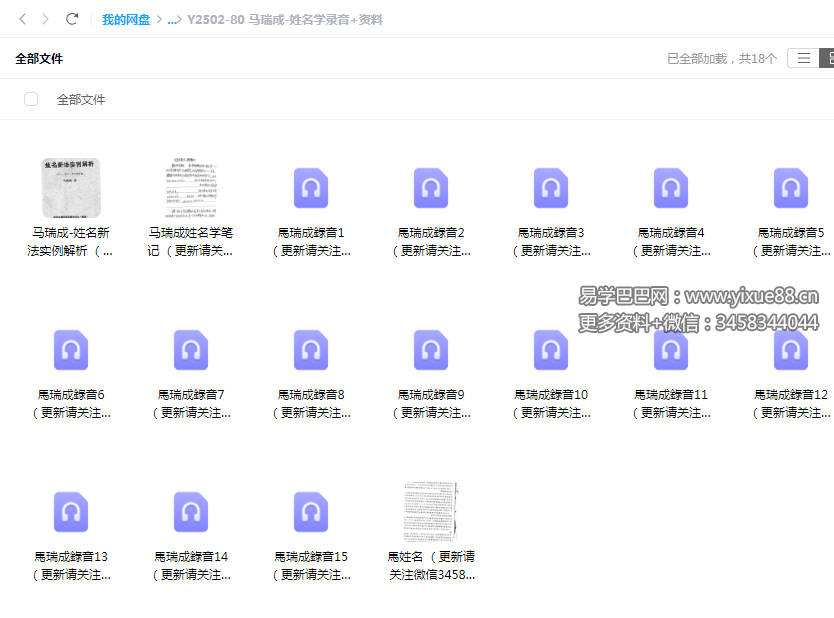834x618 pixels.
Task: Open audio file 馬瑞成録音13
Action: 70,512
